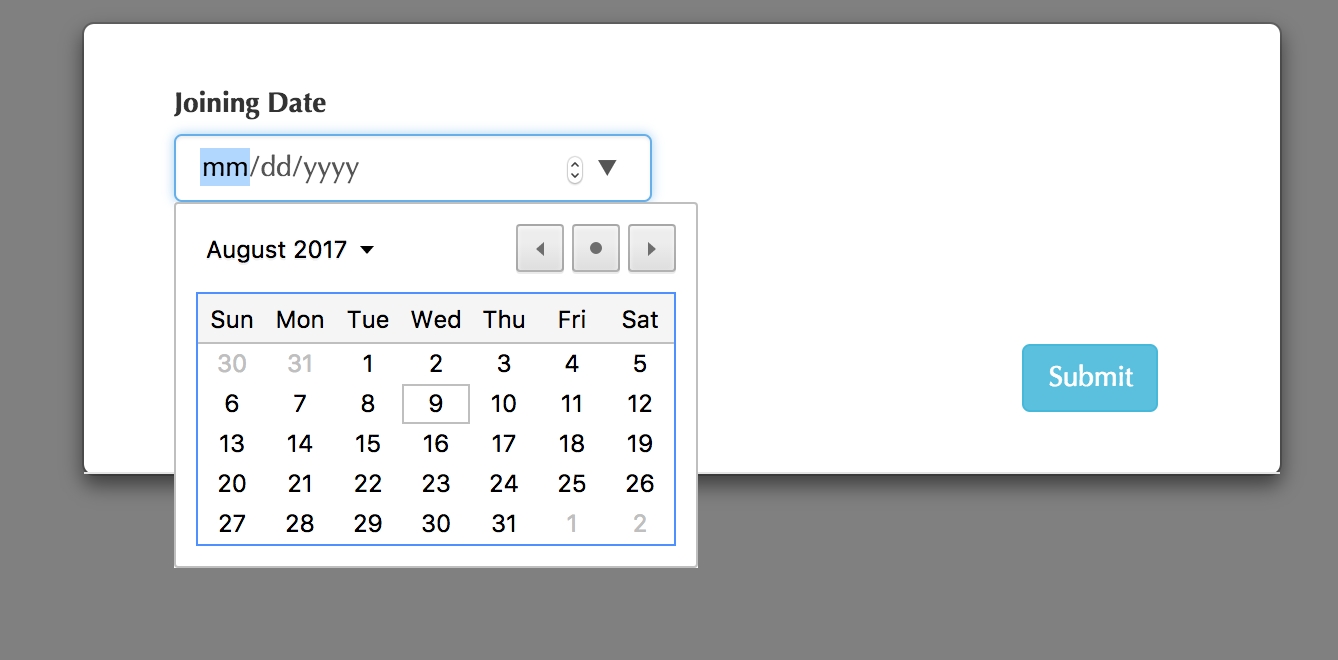Choose Friday August 11
Image resolution: width=1338 pixels, height=660 pixels.
(x=572, y=404)
